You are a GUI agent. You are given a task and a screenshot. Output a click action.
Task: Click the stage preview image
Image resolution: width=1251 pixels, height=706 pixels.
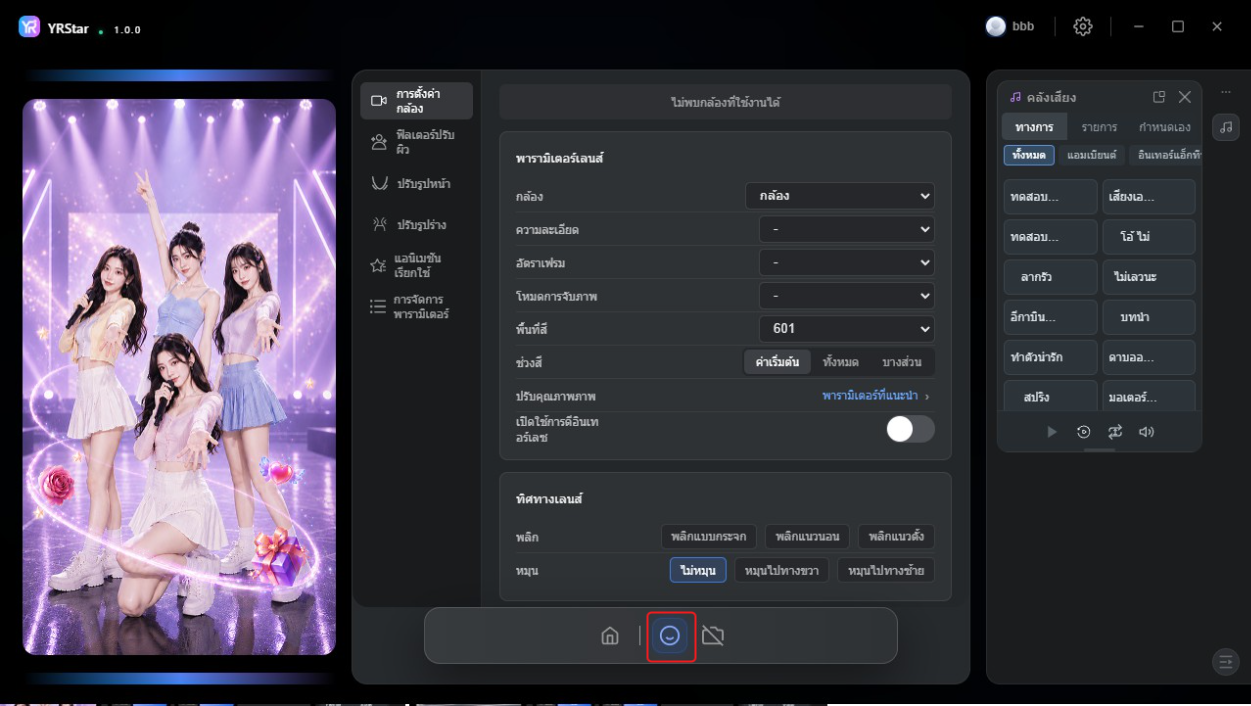pos(179,377)
